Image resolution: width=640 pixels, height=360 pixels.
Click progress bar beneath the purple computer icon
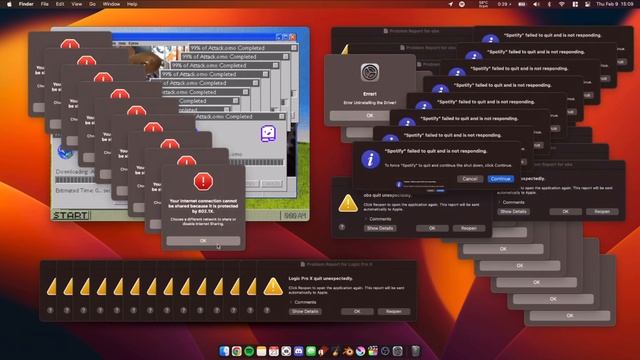pyautogui.click(x=257, y=162)
